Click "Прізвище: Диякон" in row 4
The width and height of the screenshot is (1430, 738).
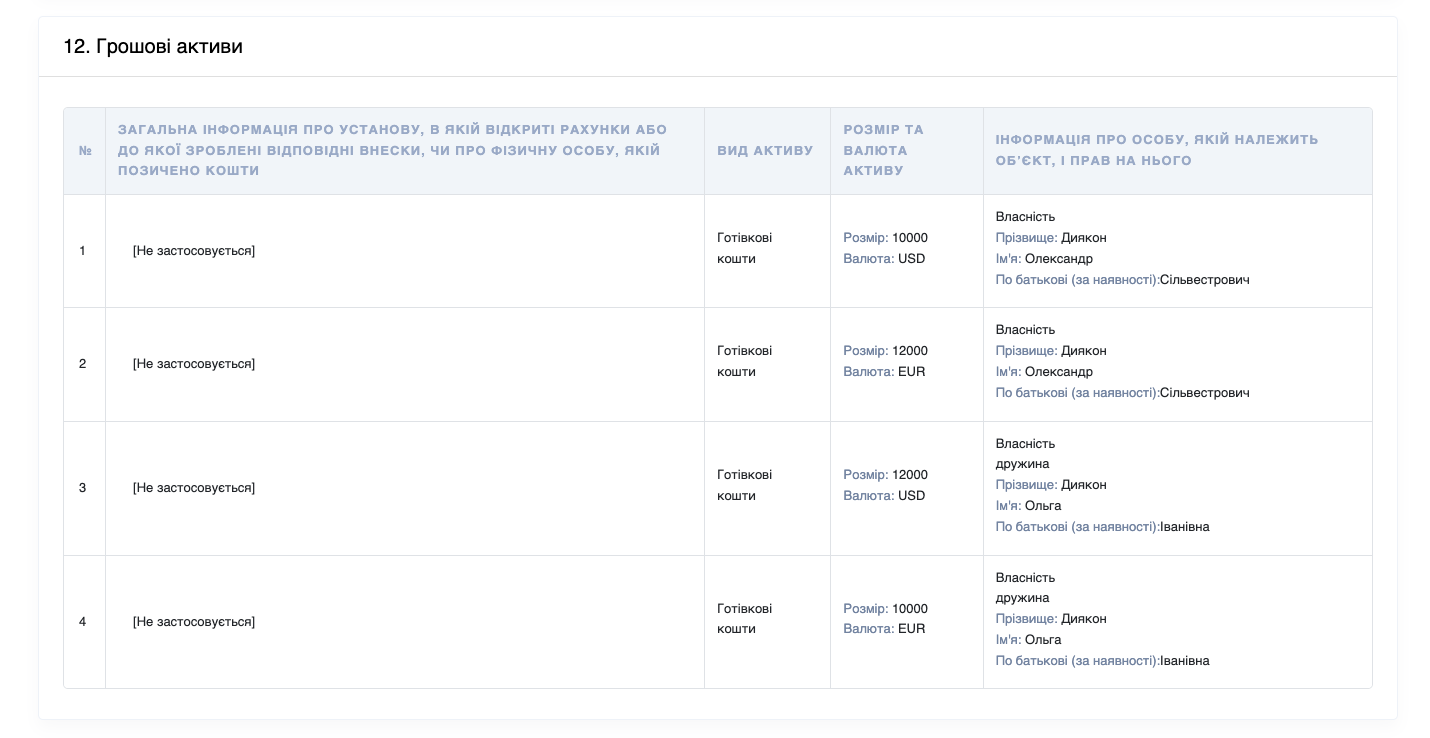pyautogui.click(x=1051, y=619)
